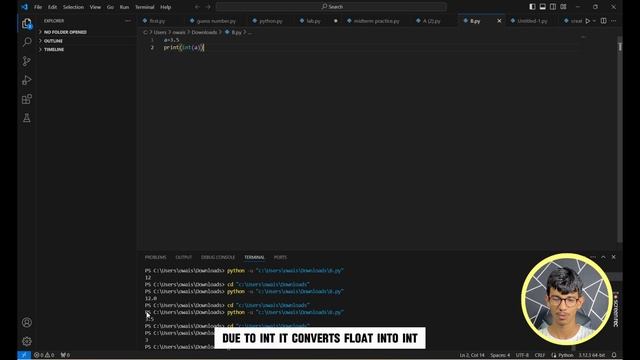640x360 pixels.
Task: Open the Go menu
Action: (x=110, y=7)
